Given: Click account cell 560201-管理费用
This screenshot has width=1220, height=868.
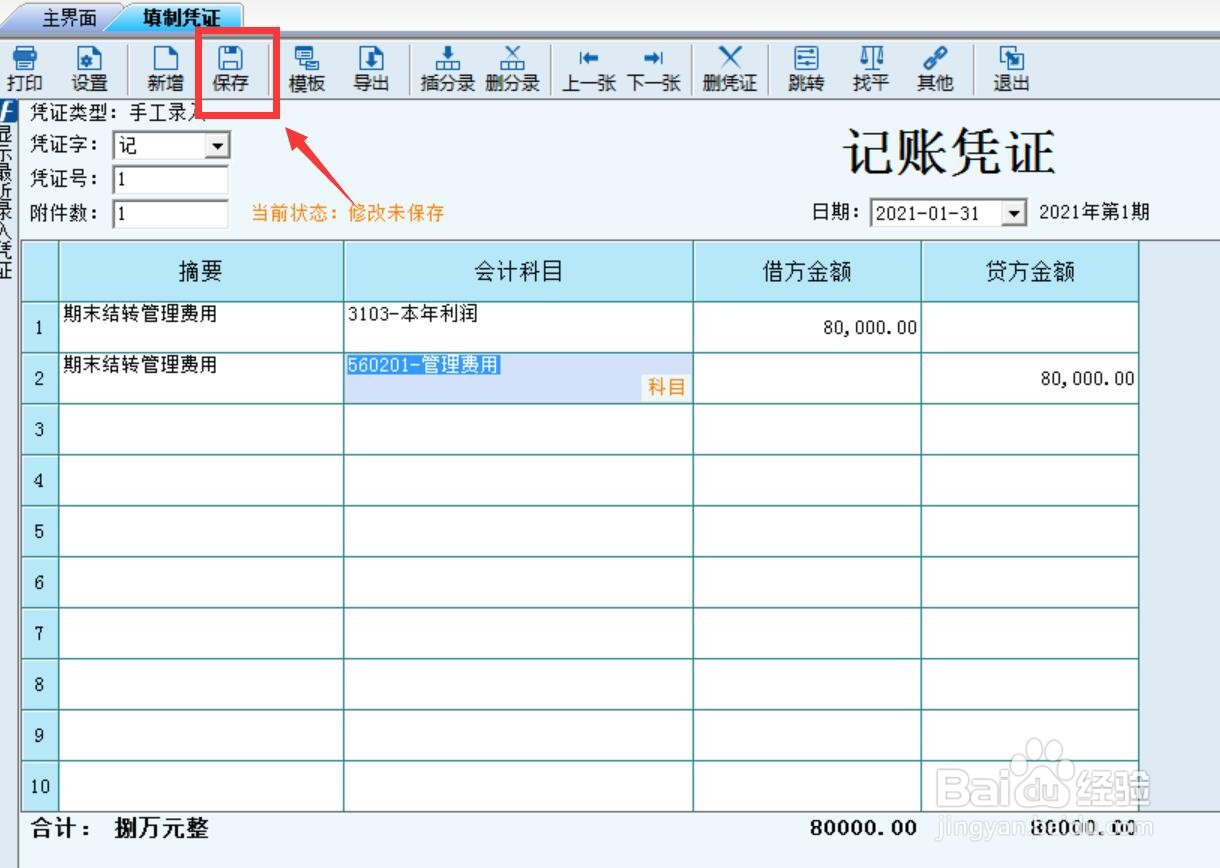Looking at the screenshot, I should tap(518, 378).
